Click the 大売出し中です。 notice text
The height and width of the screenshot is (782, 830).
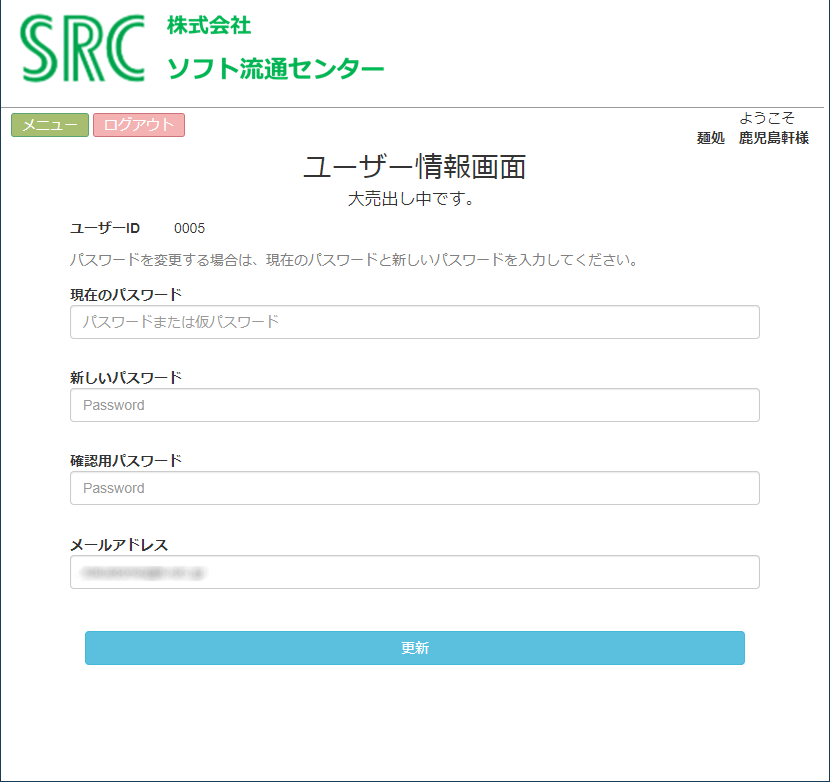411,199
